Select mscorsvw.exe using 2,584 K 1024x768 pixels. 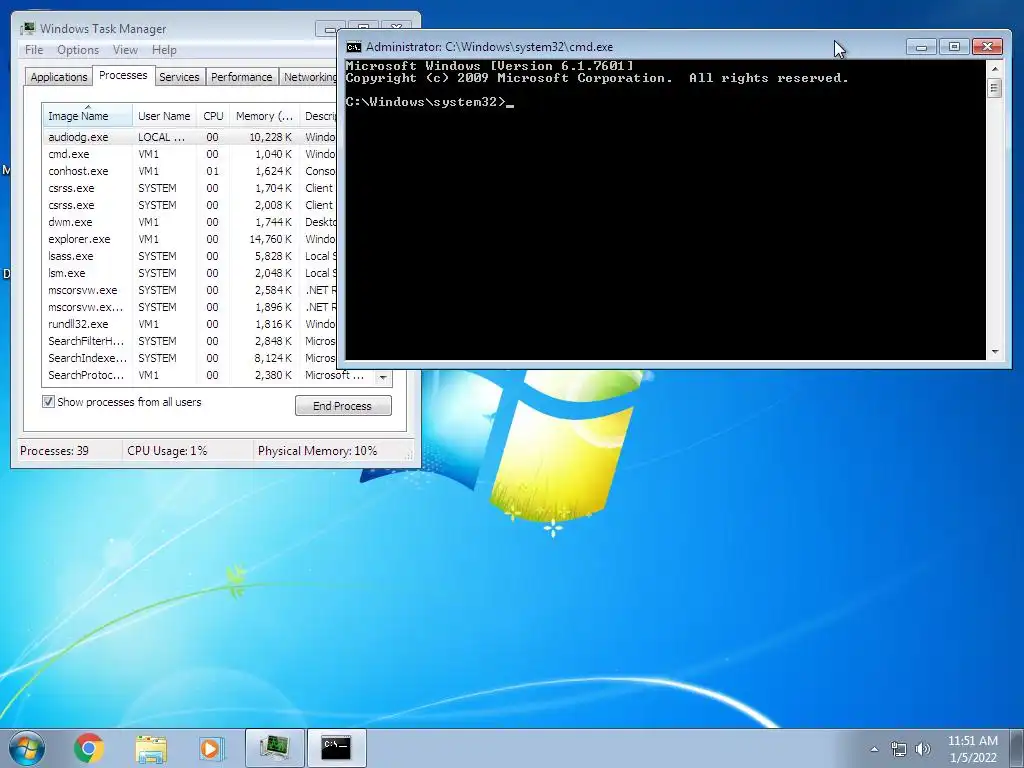pyautogui.click(x=189, y=290)
